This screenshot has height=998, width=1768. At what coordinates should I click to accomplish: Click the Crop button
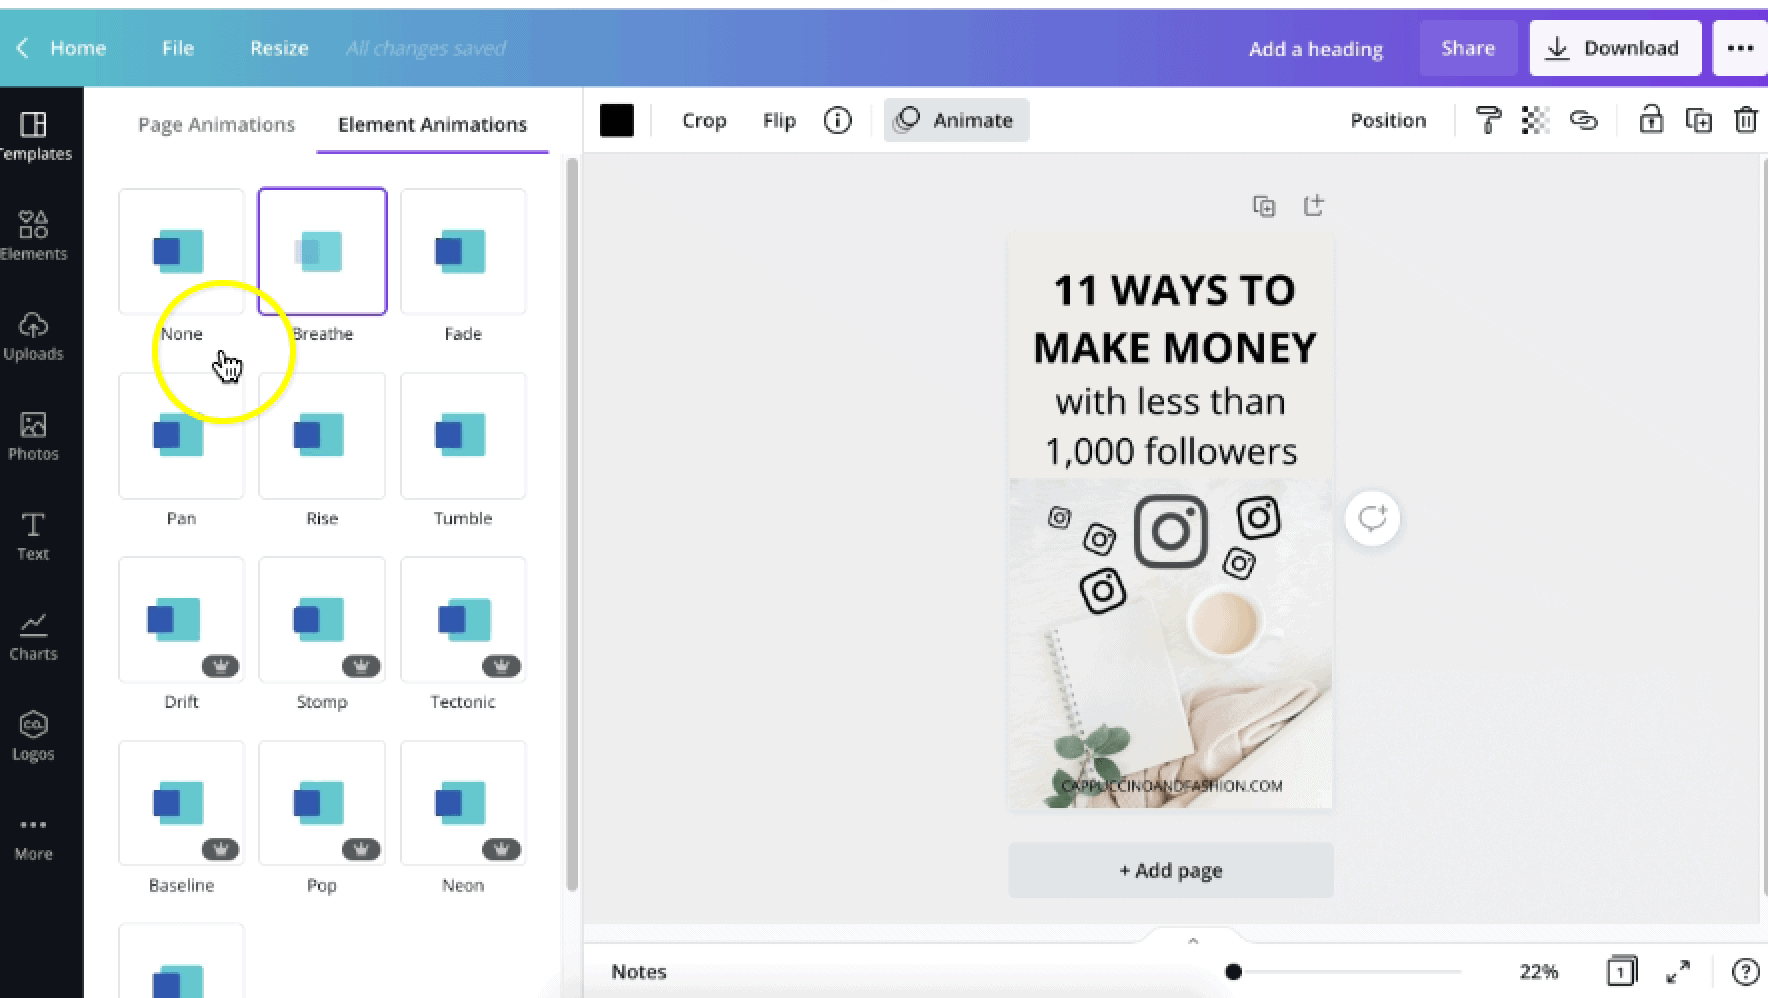pos(704,121)
